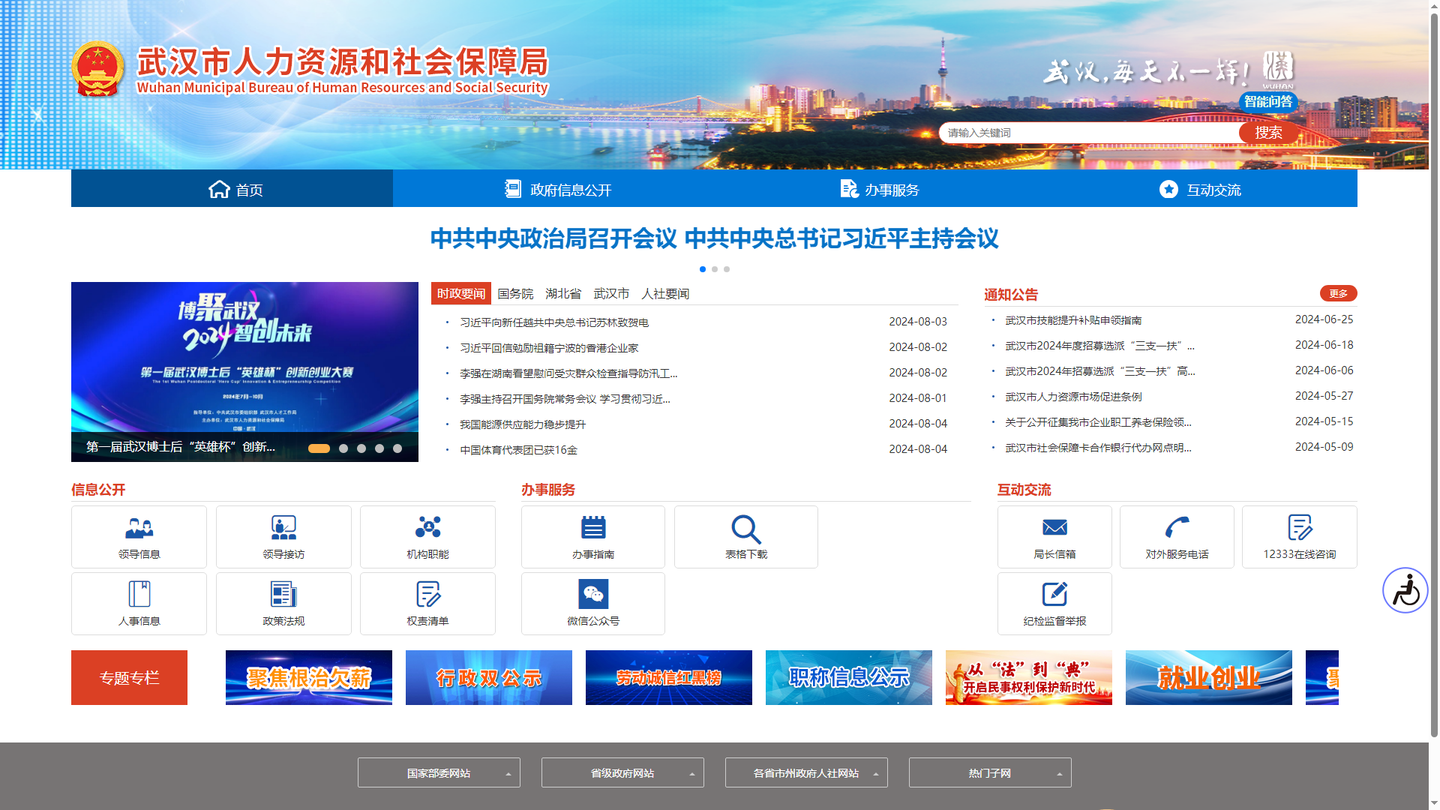Open notice 武汉市2024年度招募选派三支一扶 dated 06-18
This screenshot has width=1440, height=810.
(1100, 345)
